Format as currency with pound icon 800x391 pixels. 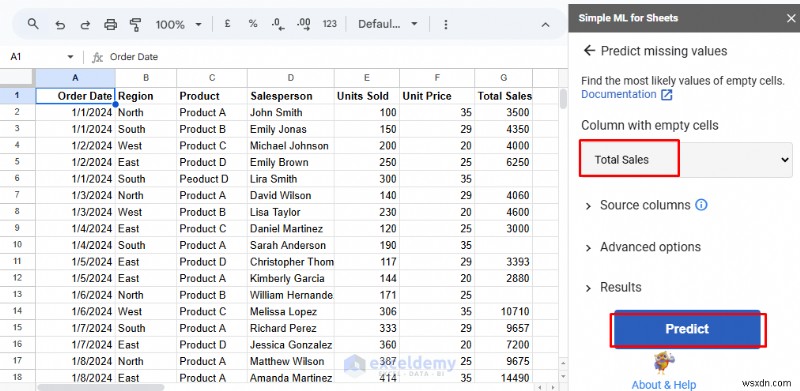(x=228, y=23)
